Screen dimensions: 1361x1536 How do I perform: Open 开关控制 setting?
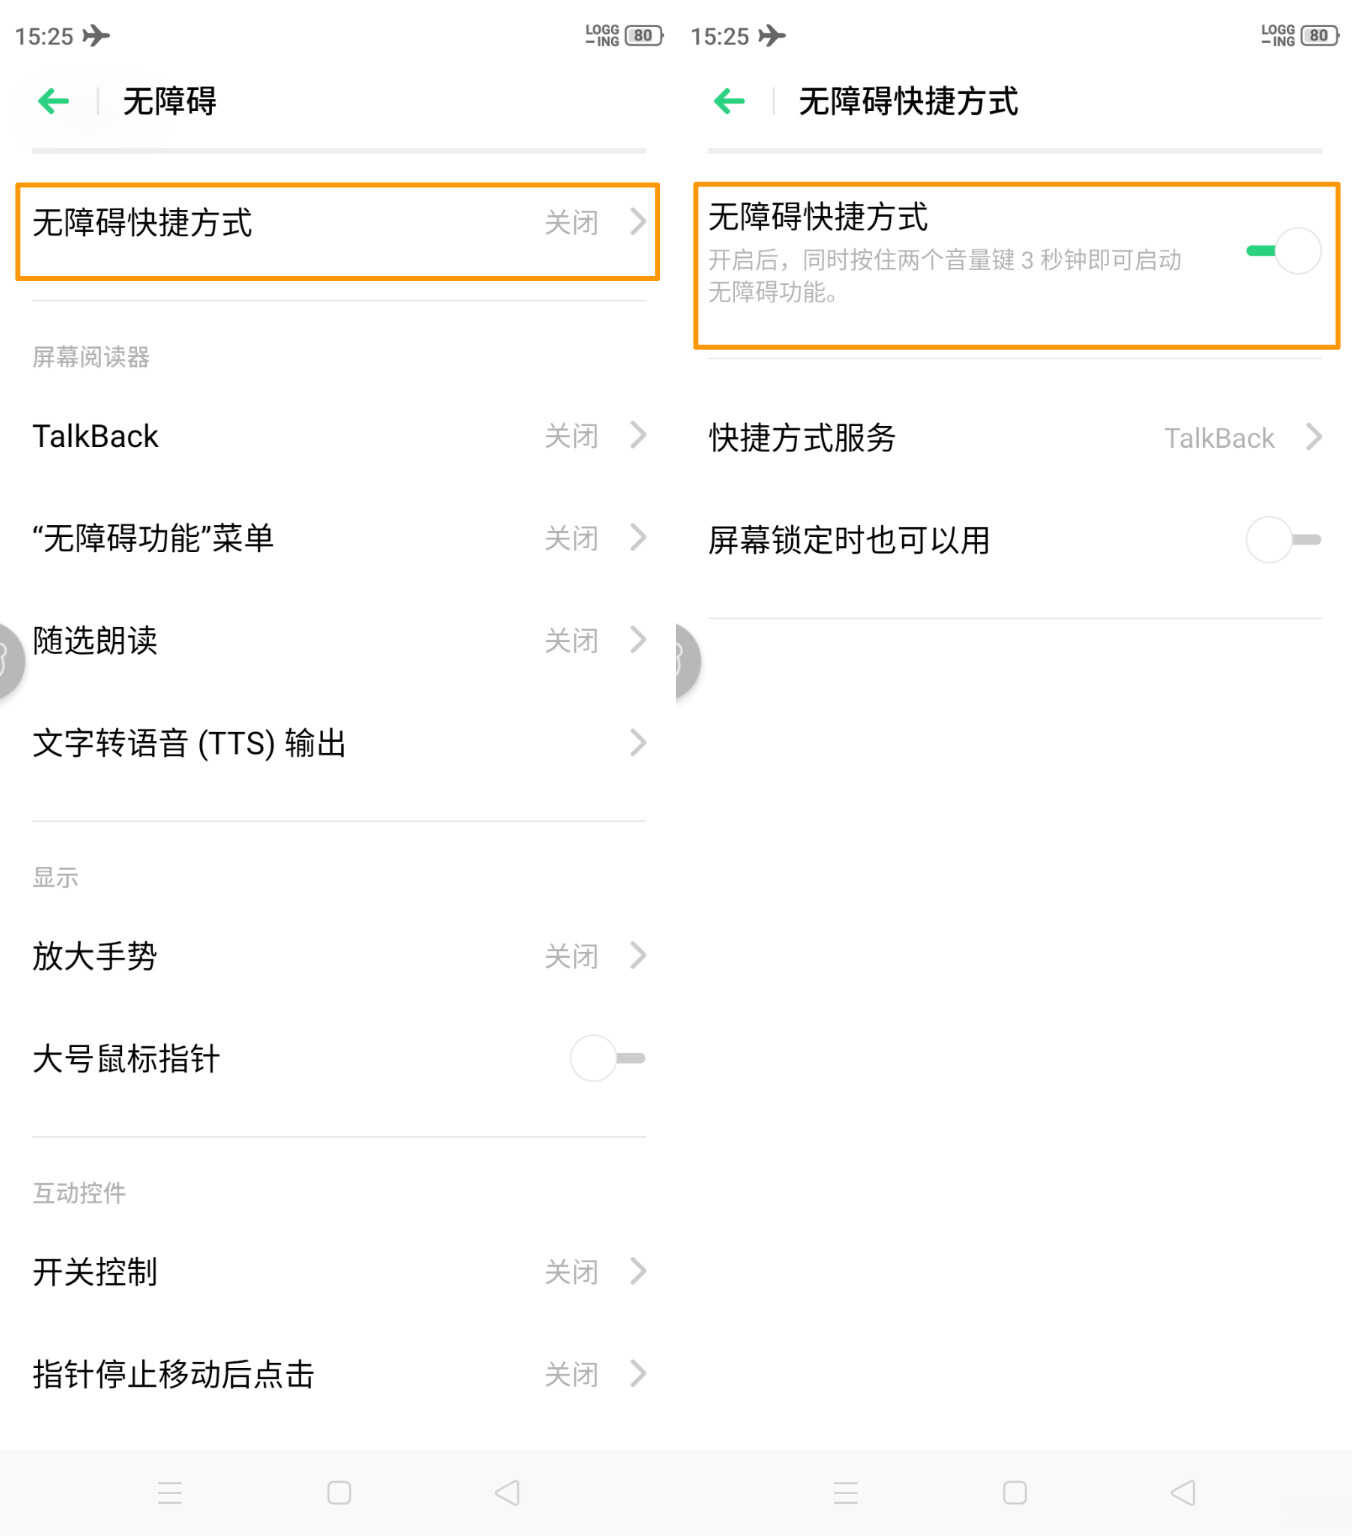point(339,1272)
